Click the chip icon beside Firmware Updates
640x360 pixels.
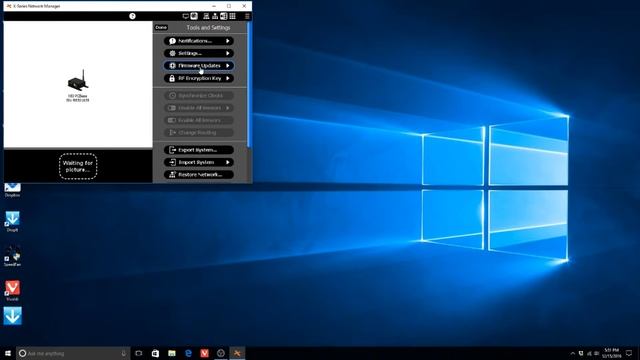point(172,65)
